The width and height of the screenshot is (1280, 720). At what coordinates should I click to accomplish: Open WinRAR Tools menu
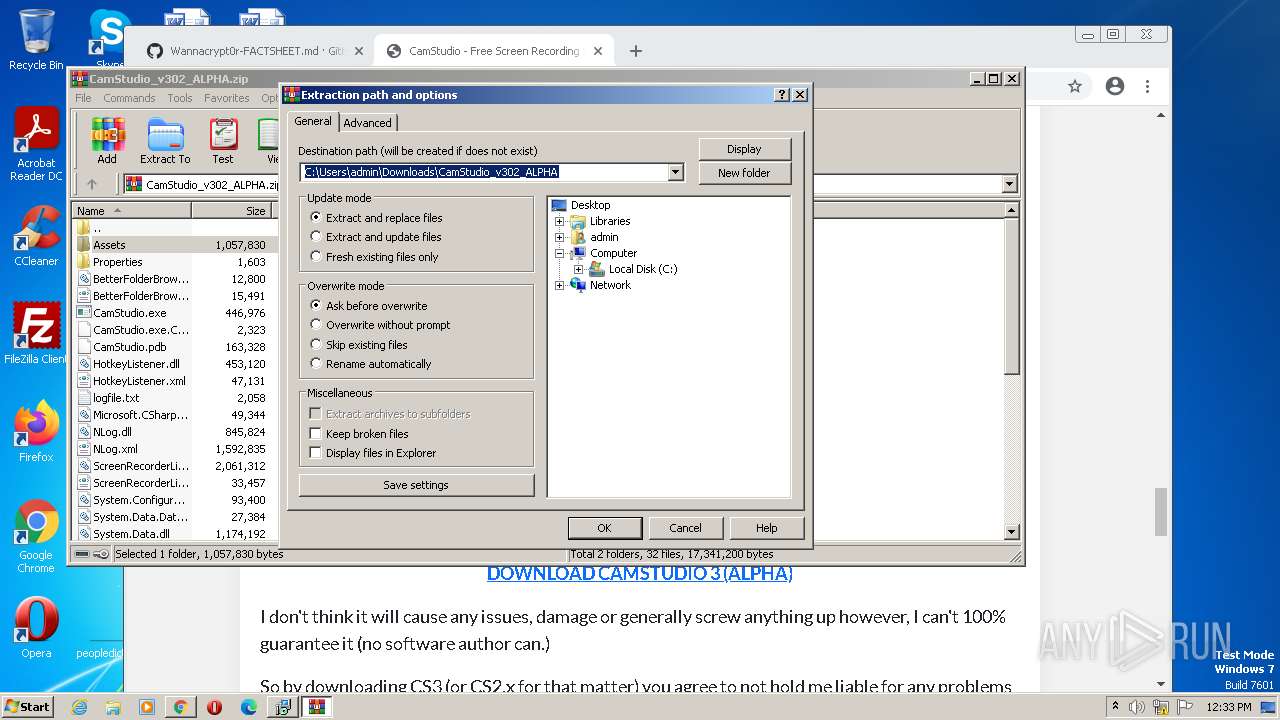[180, 98]
